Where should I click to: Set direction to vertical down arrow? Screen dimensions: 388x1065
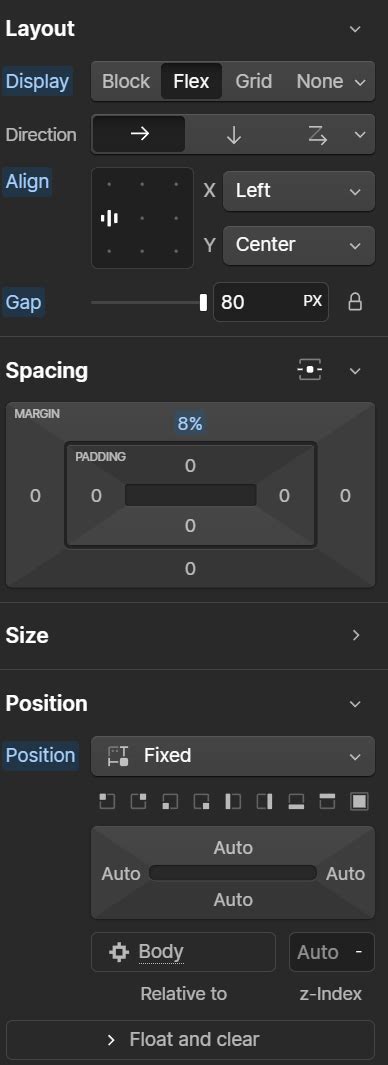(x=233, y=134)
